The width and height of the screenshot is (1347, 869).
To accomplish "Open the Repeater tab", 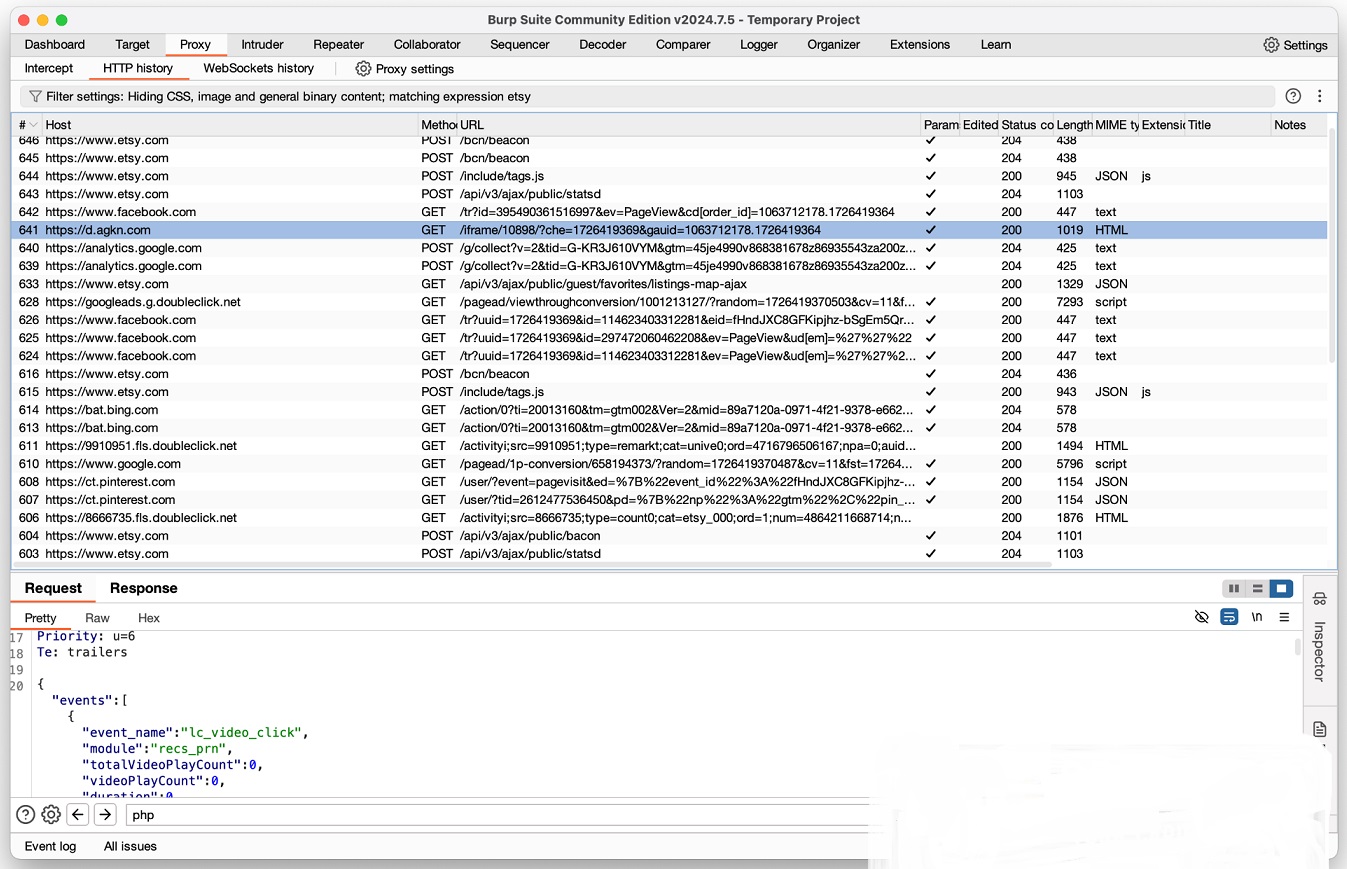I will pyautogui.click(x=338, y=45).
